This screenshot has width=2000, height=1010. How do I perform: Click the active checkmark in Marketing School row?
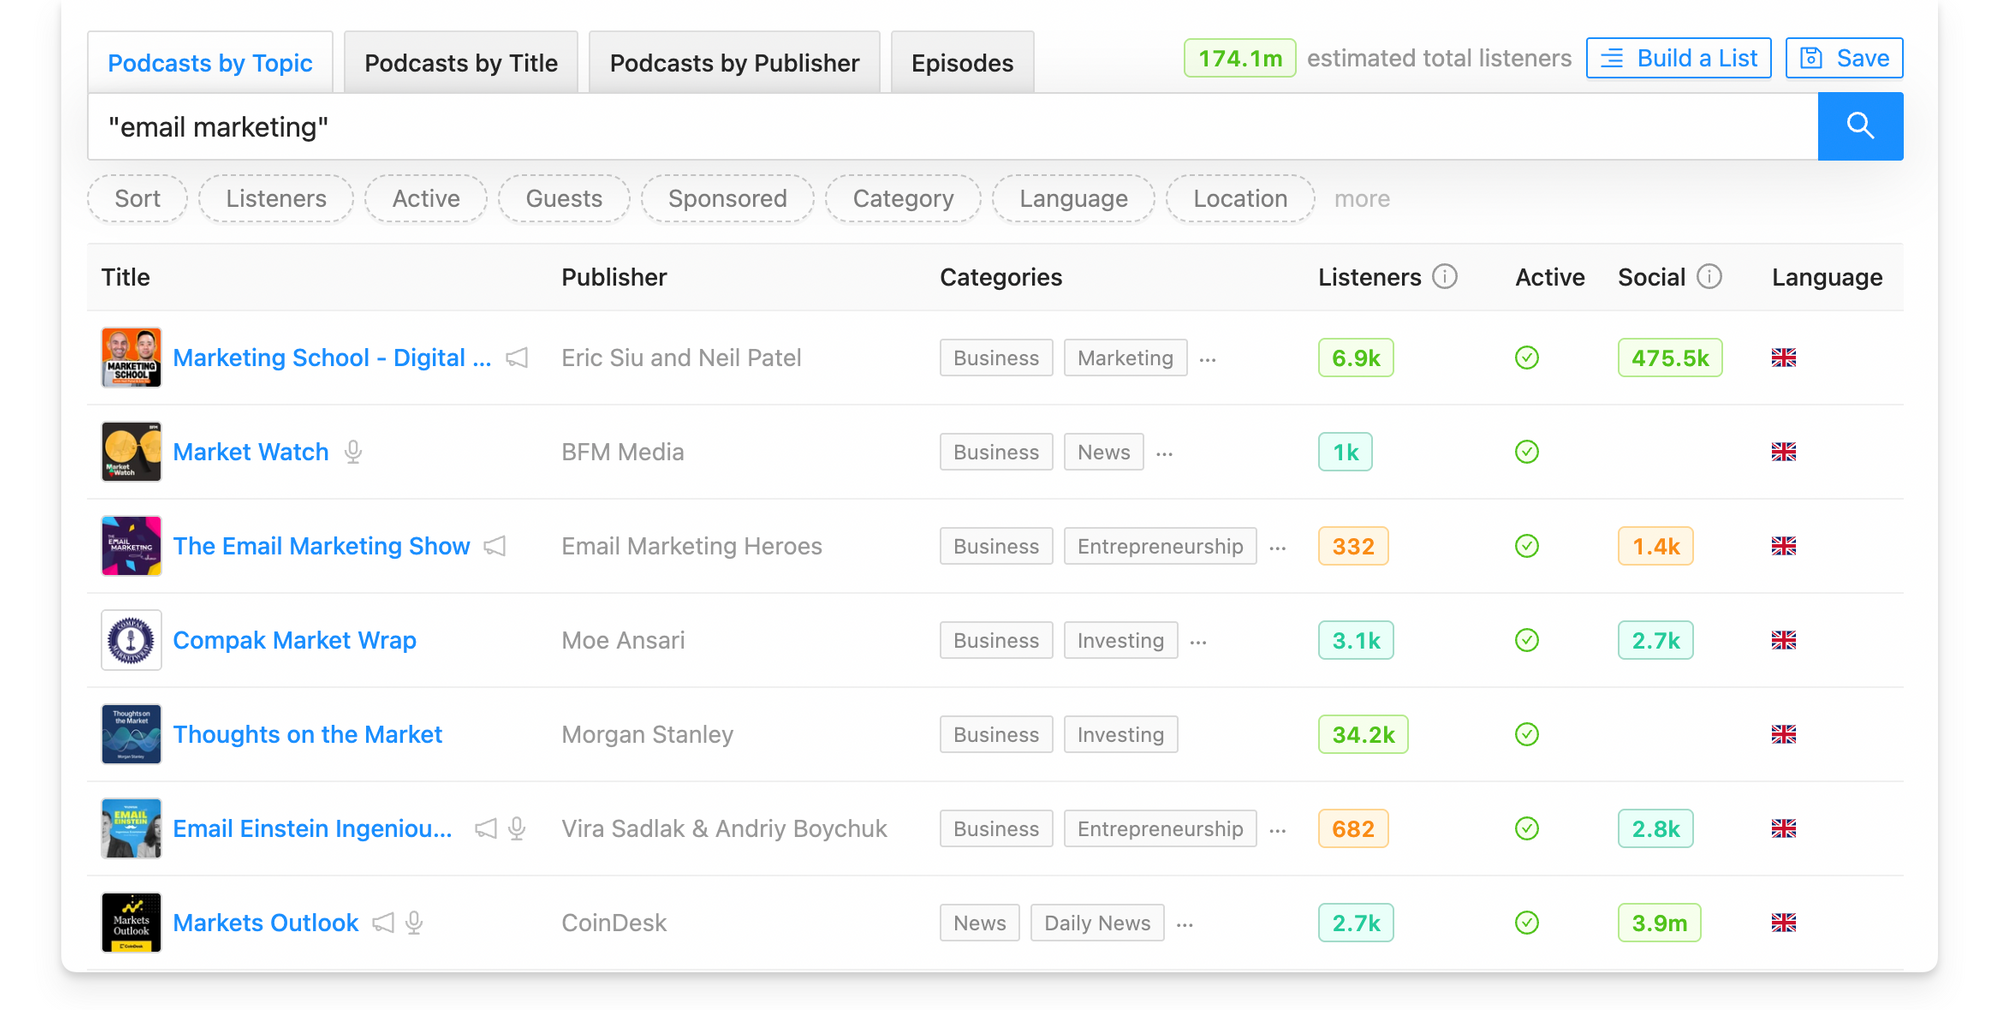(x=1526, y=358)
